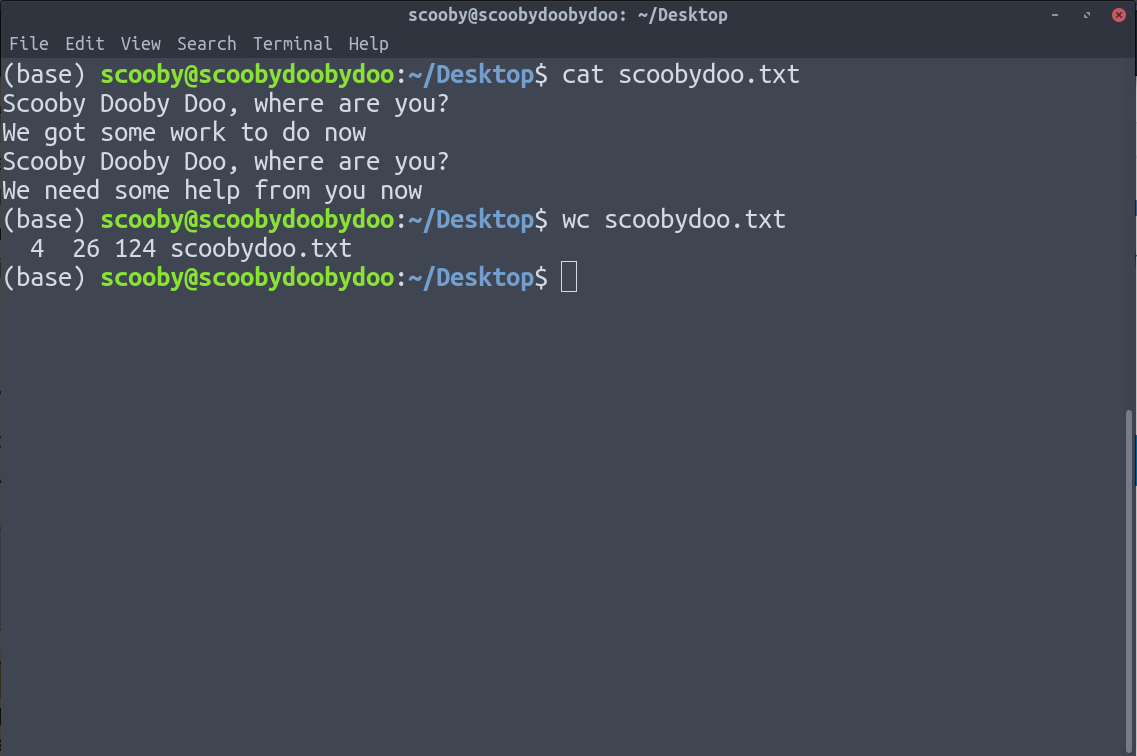Viewport: 1137px width, 756px height.
Task: Click the line 'We need some help from you now'
Action: 212,190
